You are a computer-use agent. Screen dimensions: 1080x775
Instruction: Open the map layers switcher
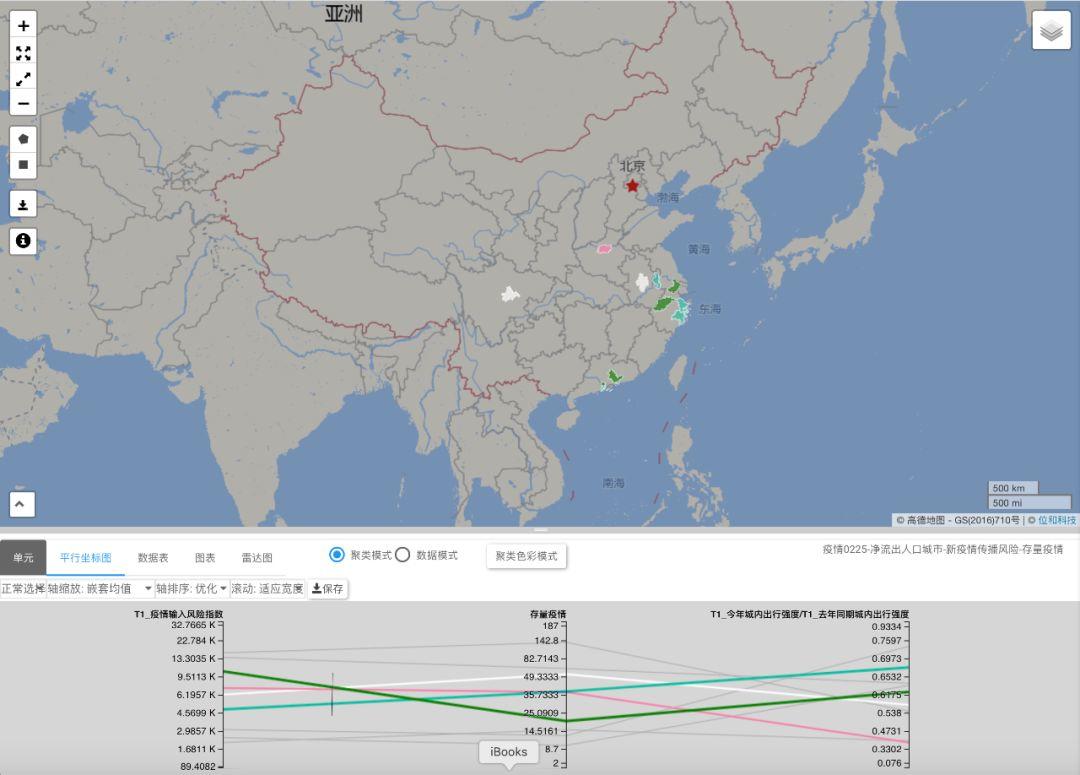(1051, 31)
